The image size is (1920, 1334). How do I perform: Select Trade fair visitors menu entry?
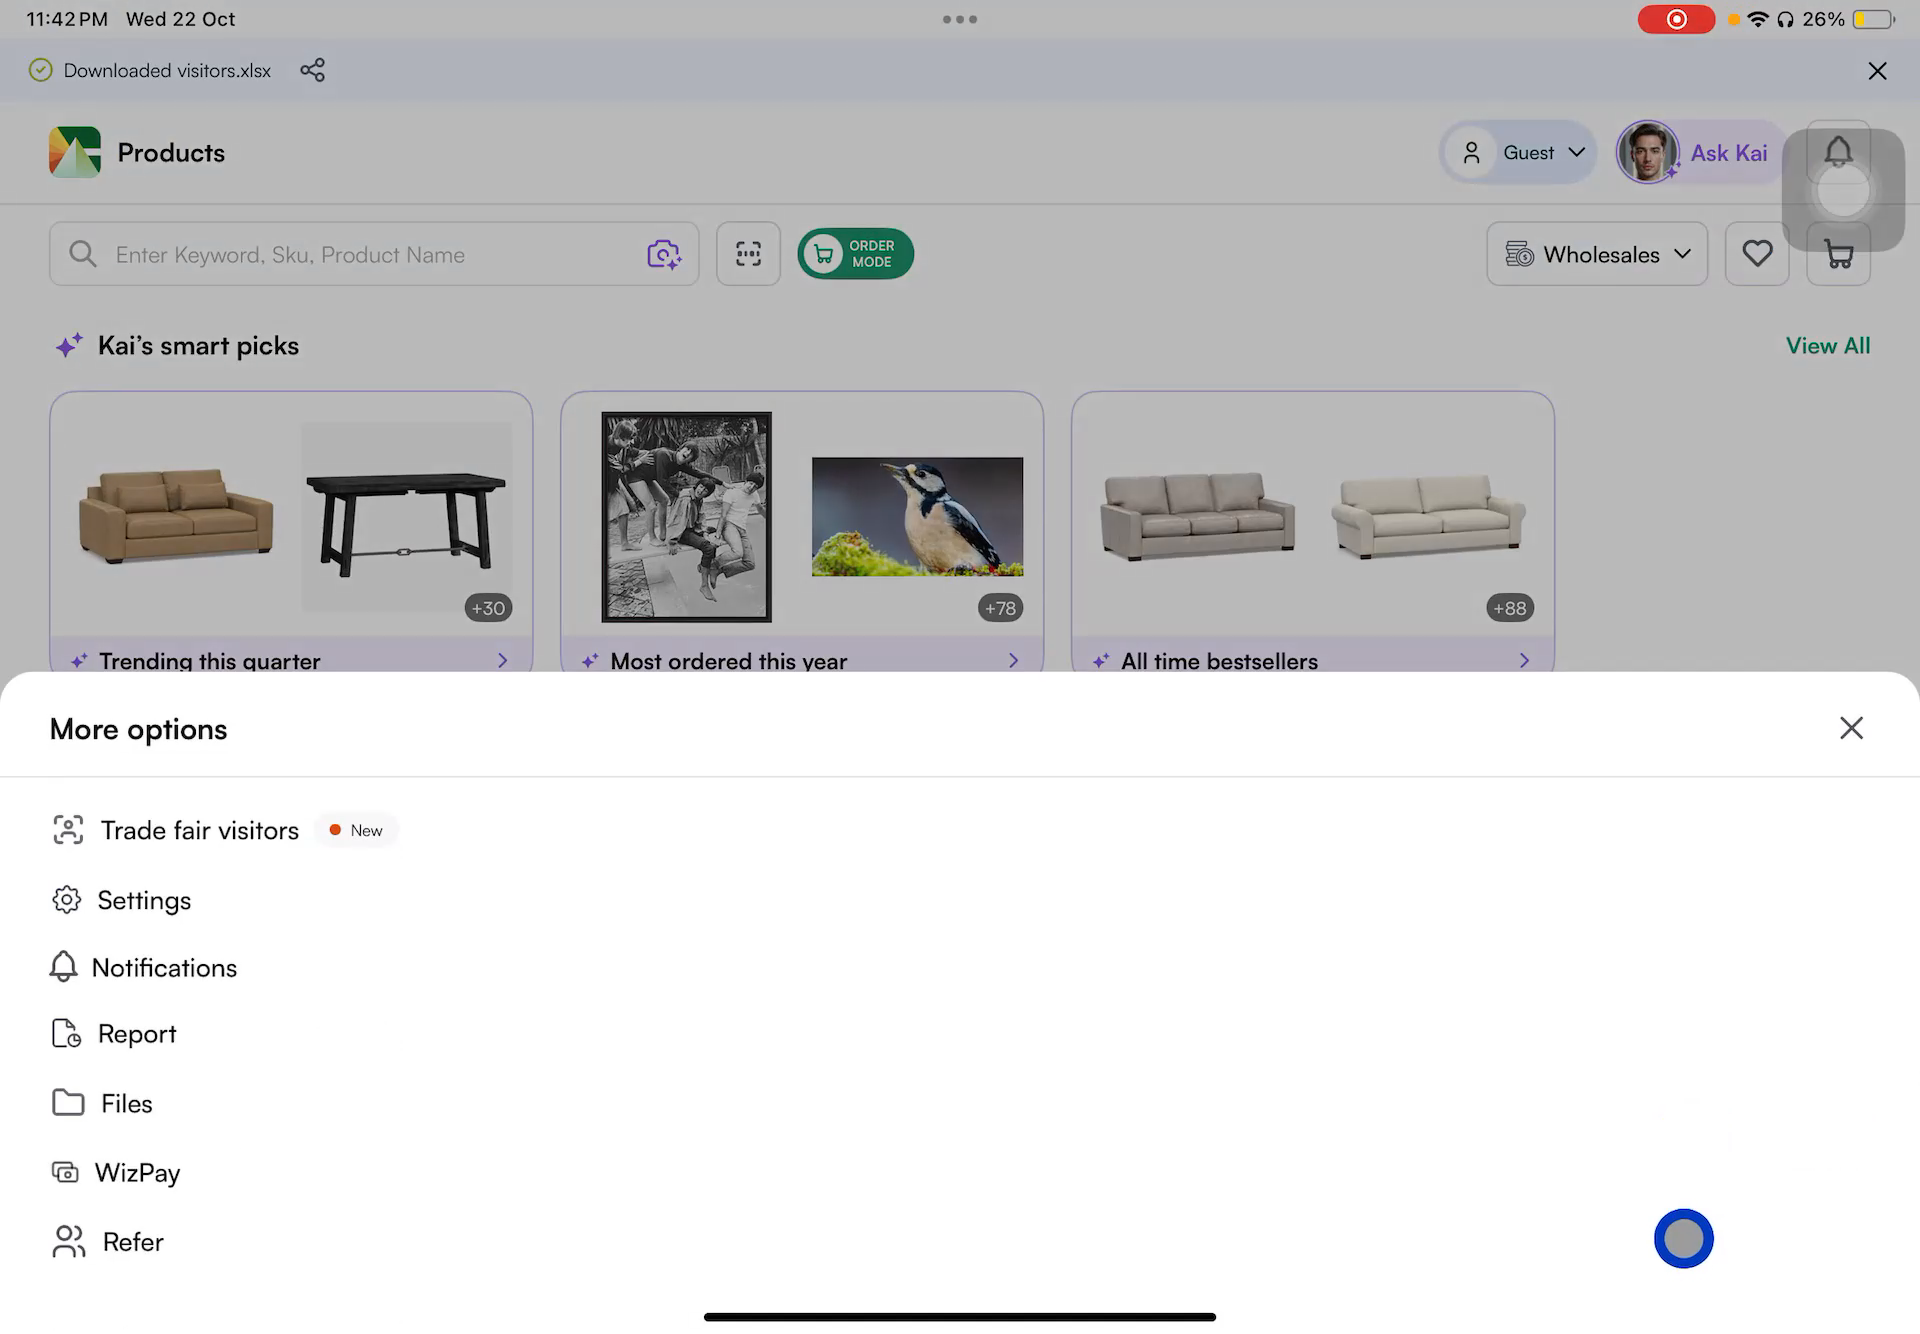click(x=199, y=830)
